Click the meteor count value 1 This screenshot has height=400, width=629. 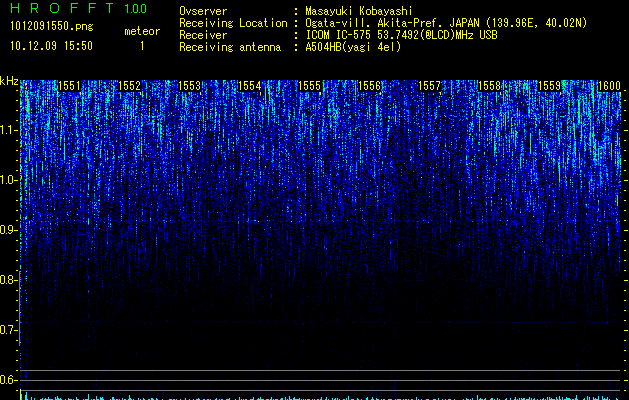tap(142, 46)
